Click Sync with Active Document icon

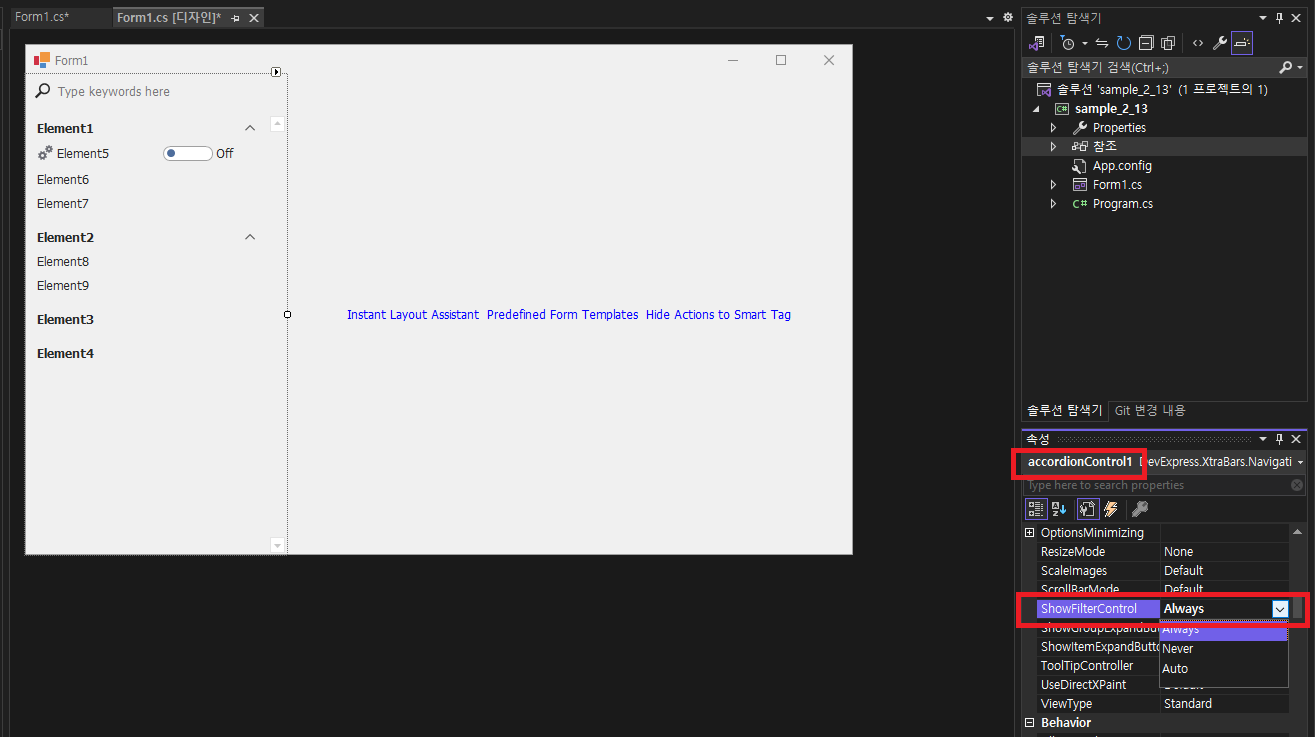pyautogui.click(x=1102, y=43)
